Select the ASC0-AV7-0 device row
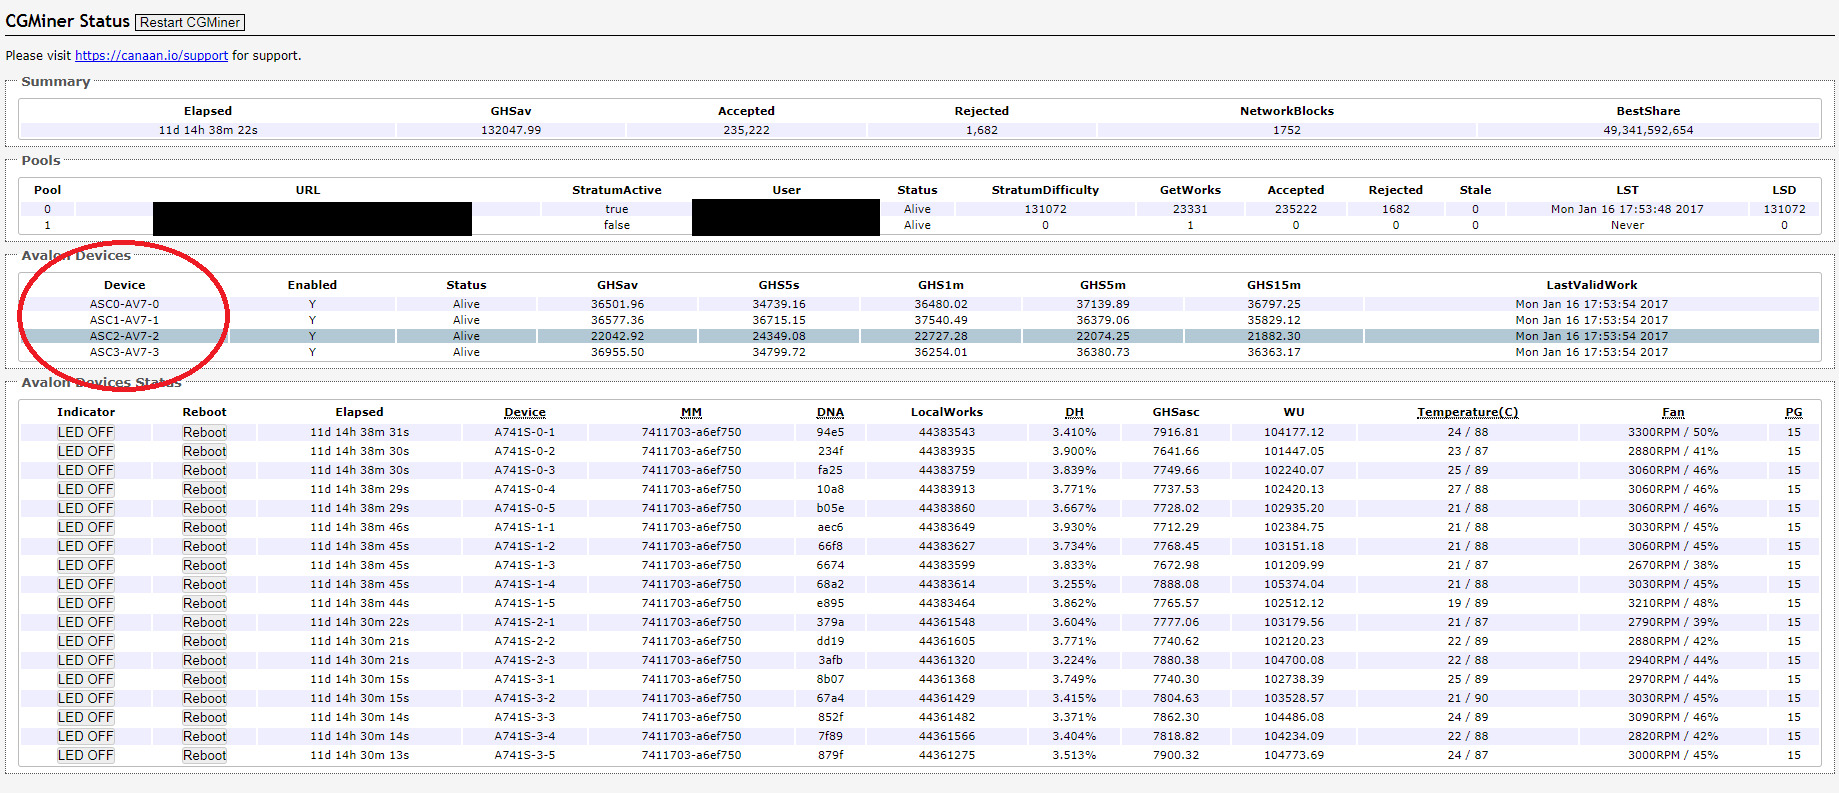The image size is (1839, 793). 919,304
